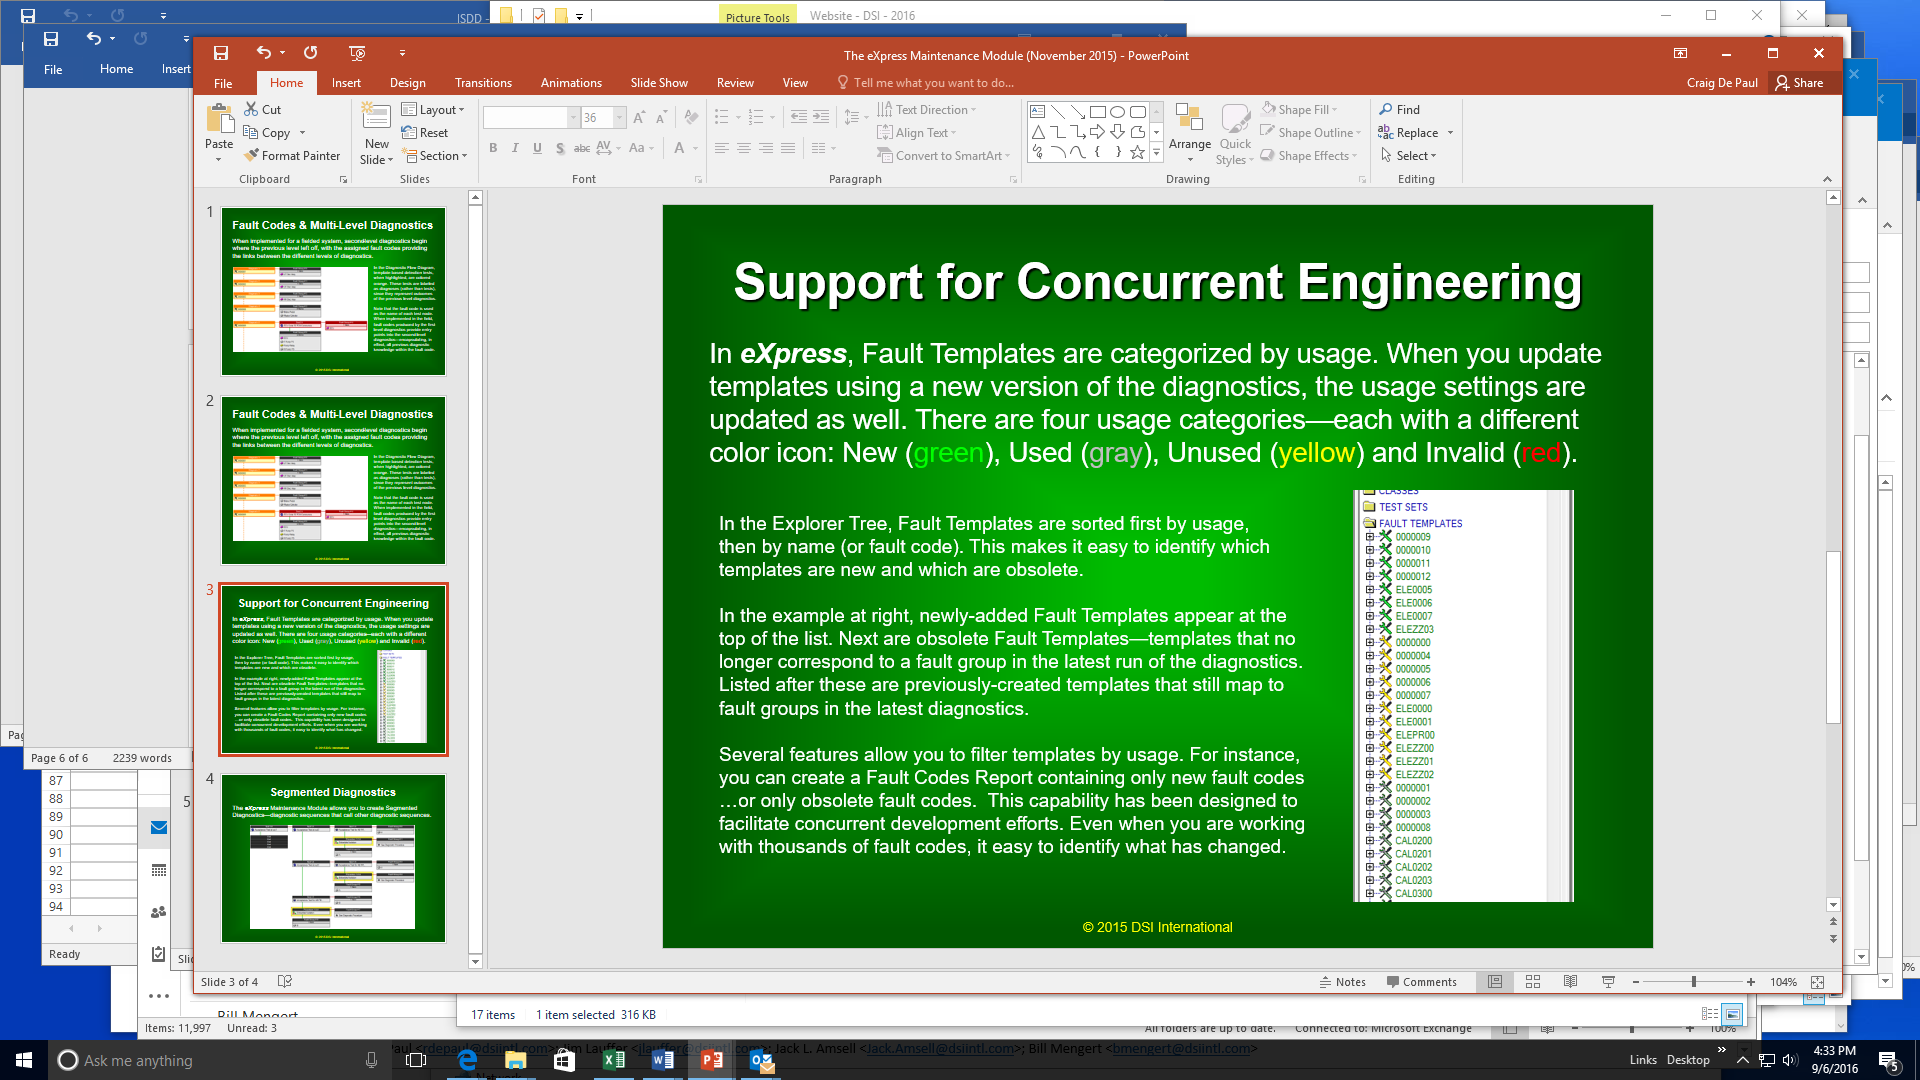This screenshot has height=1080, width=1920.
Task: Toggle the Comments pane
Action: pyautogui.click(x=1421, y=982)
